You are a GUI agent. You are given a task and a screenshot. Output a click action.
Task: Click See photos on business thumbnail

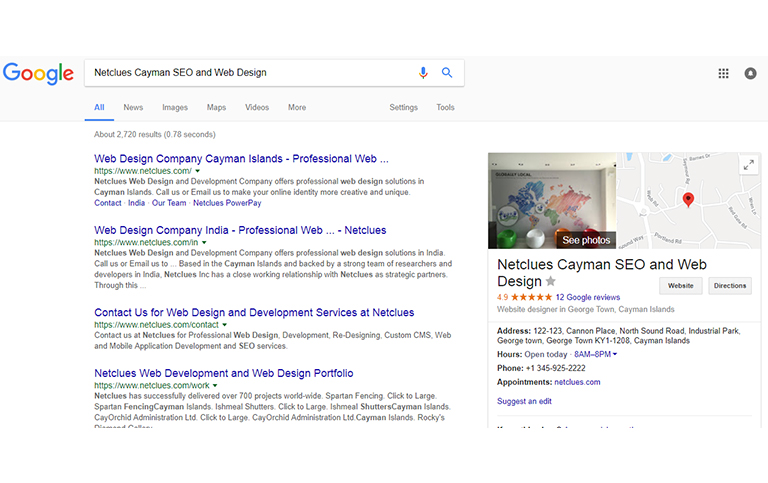(586, 240)
